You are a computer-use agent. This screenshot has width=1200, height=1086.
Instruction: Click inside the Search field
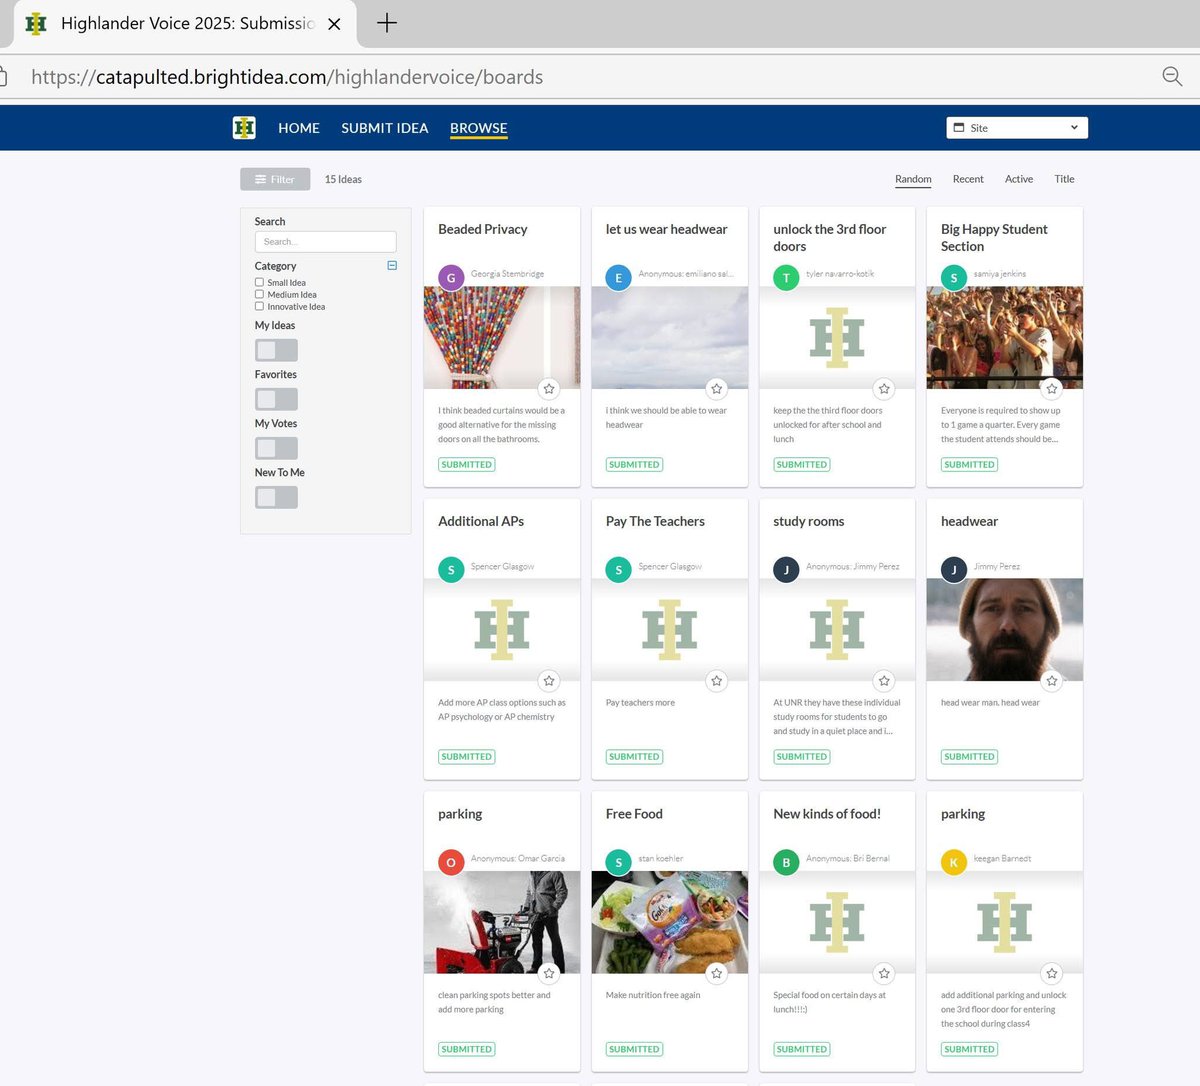[325, 241]
